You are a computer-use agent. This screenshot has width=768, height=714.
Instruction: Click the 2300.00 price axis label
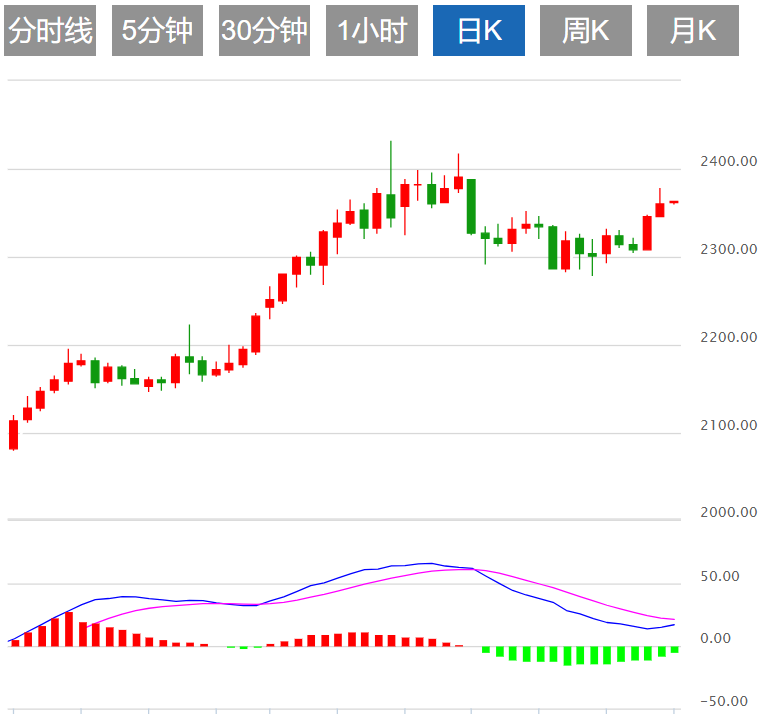728,249
